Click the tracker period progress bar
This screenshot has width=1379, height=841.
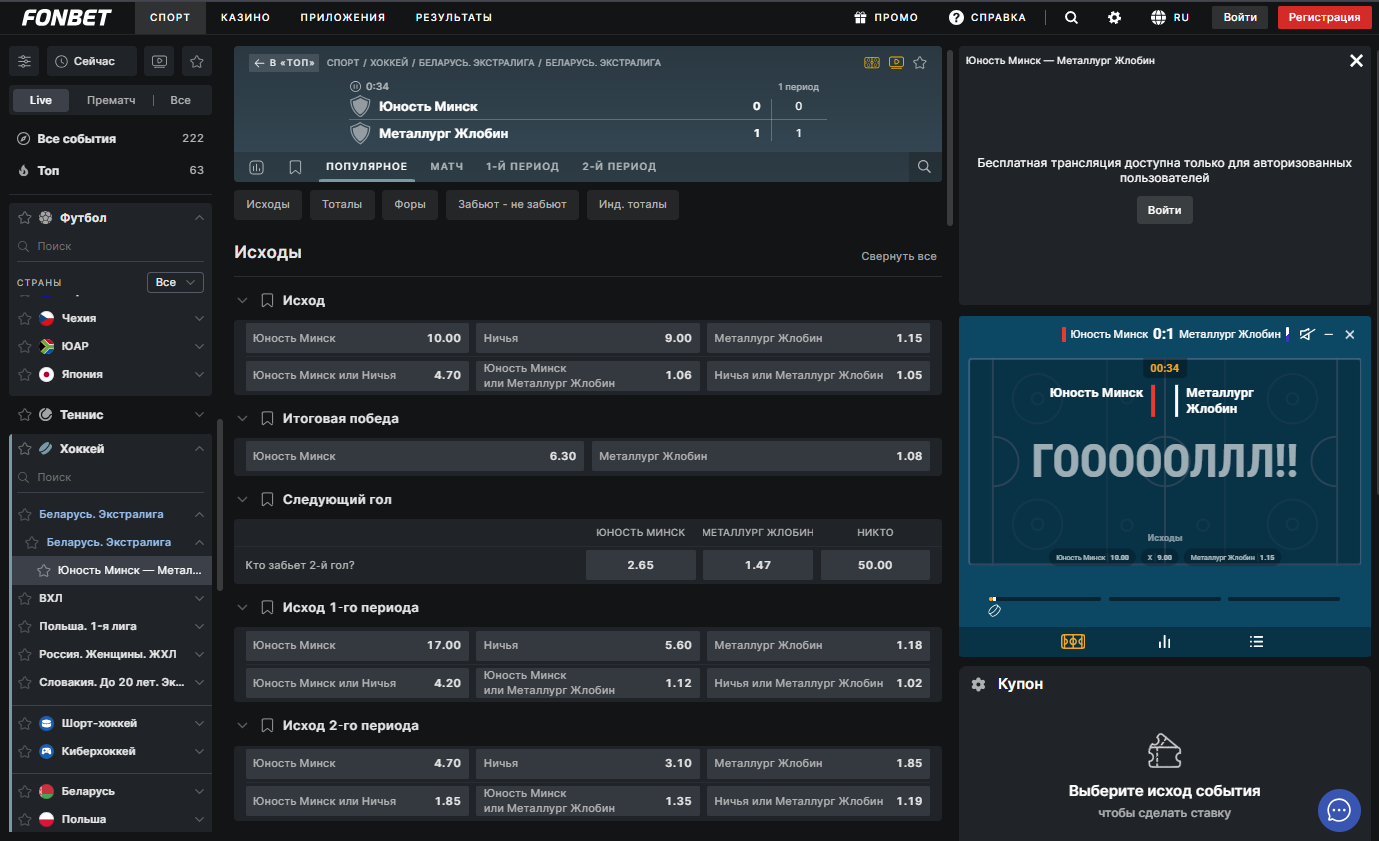(x=1164, y=599)
